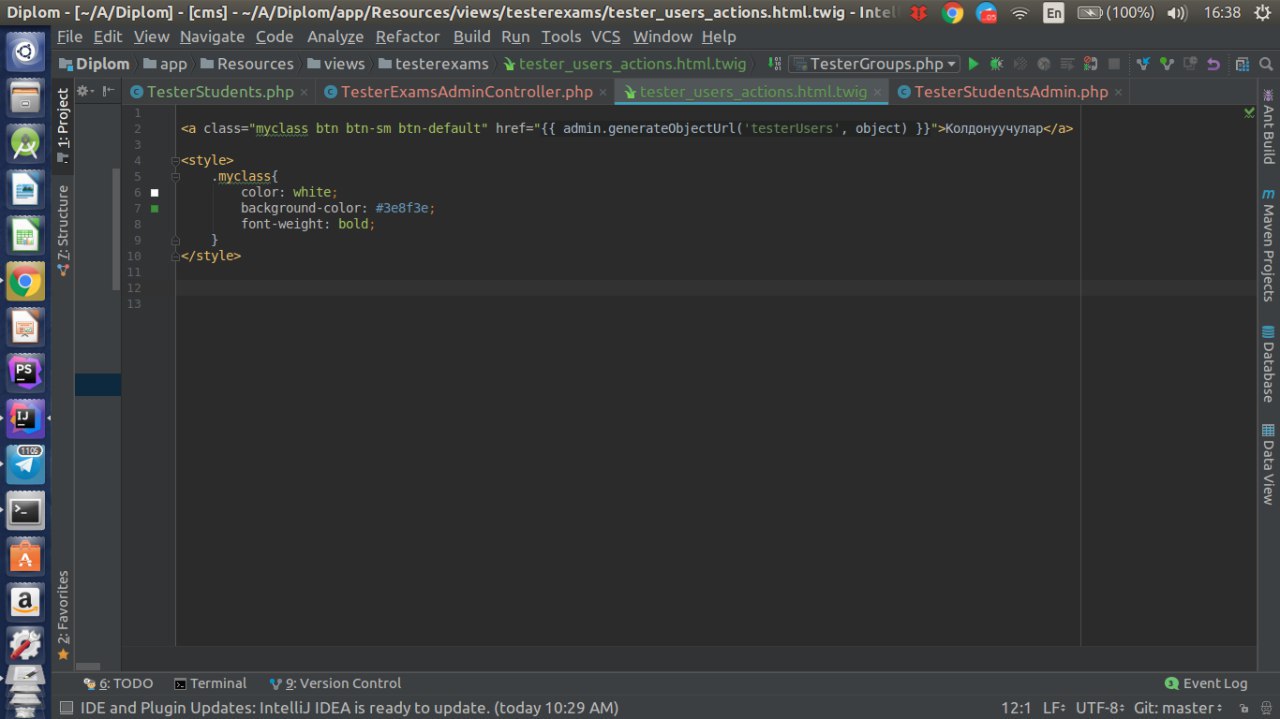Click the VCS Update Project icon

1141,64
